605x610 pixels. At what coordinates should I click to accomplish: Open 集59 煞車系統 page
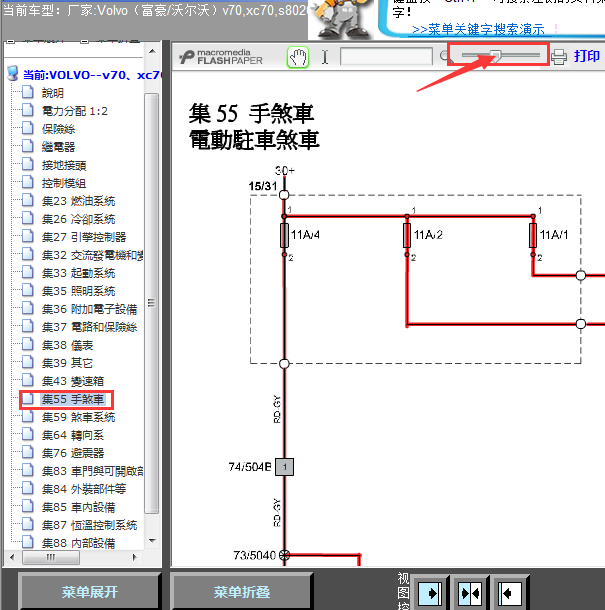pos(78,417)
